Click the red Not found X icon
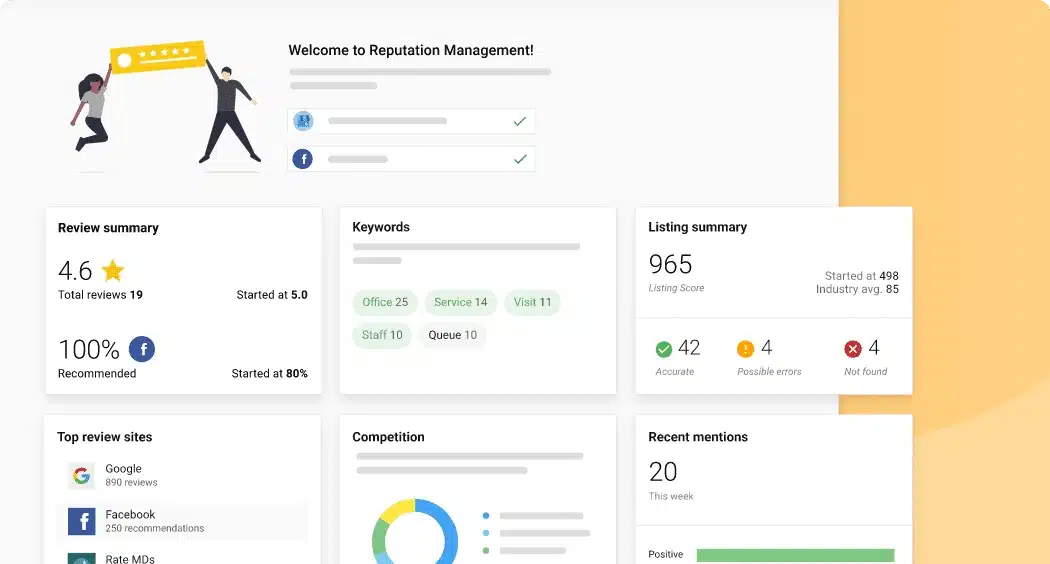1050x564 pixels. point(853,349)
